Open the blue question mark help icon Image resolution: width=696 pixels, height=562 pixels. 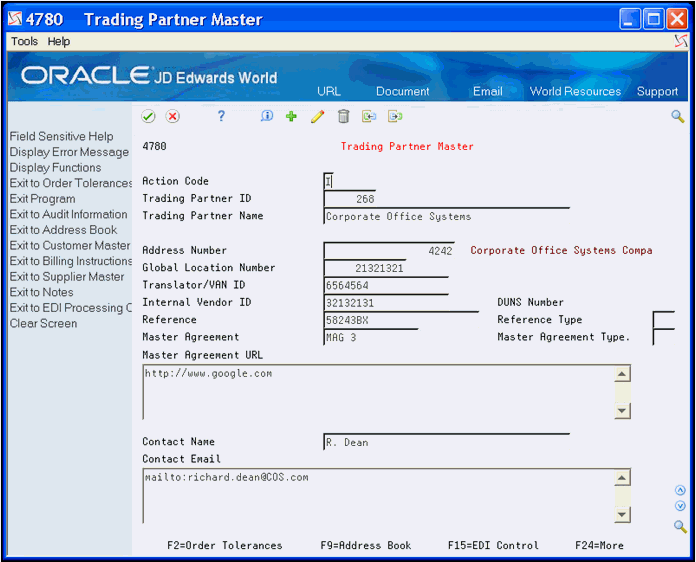coord(221,116)
